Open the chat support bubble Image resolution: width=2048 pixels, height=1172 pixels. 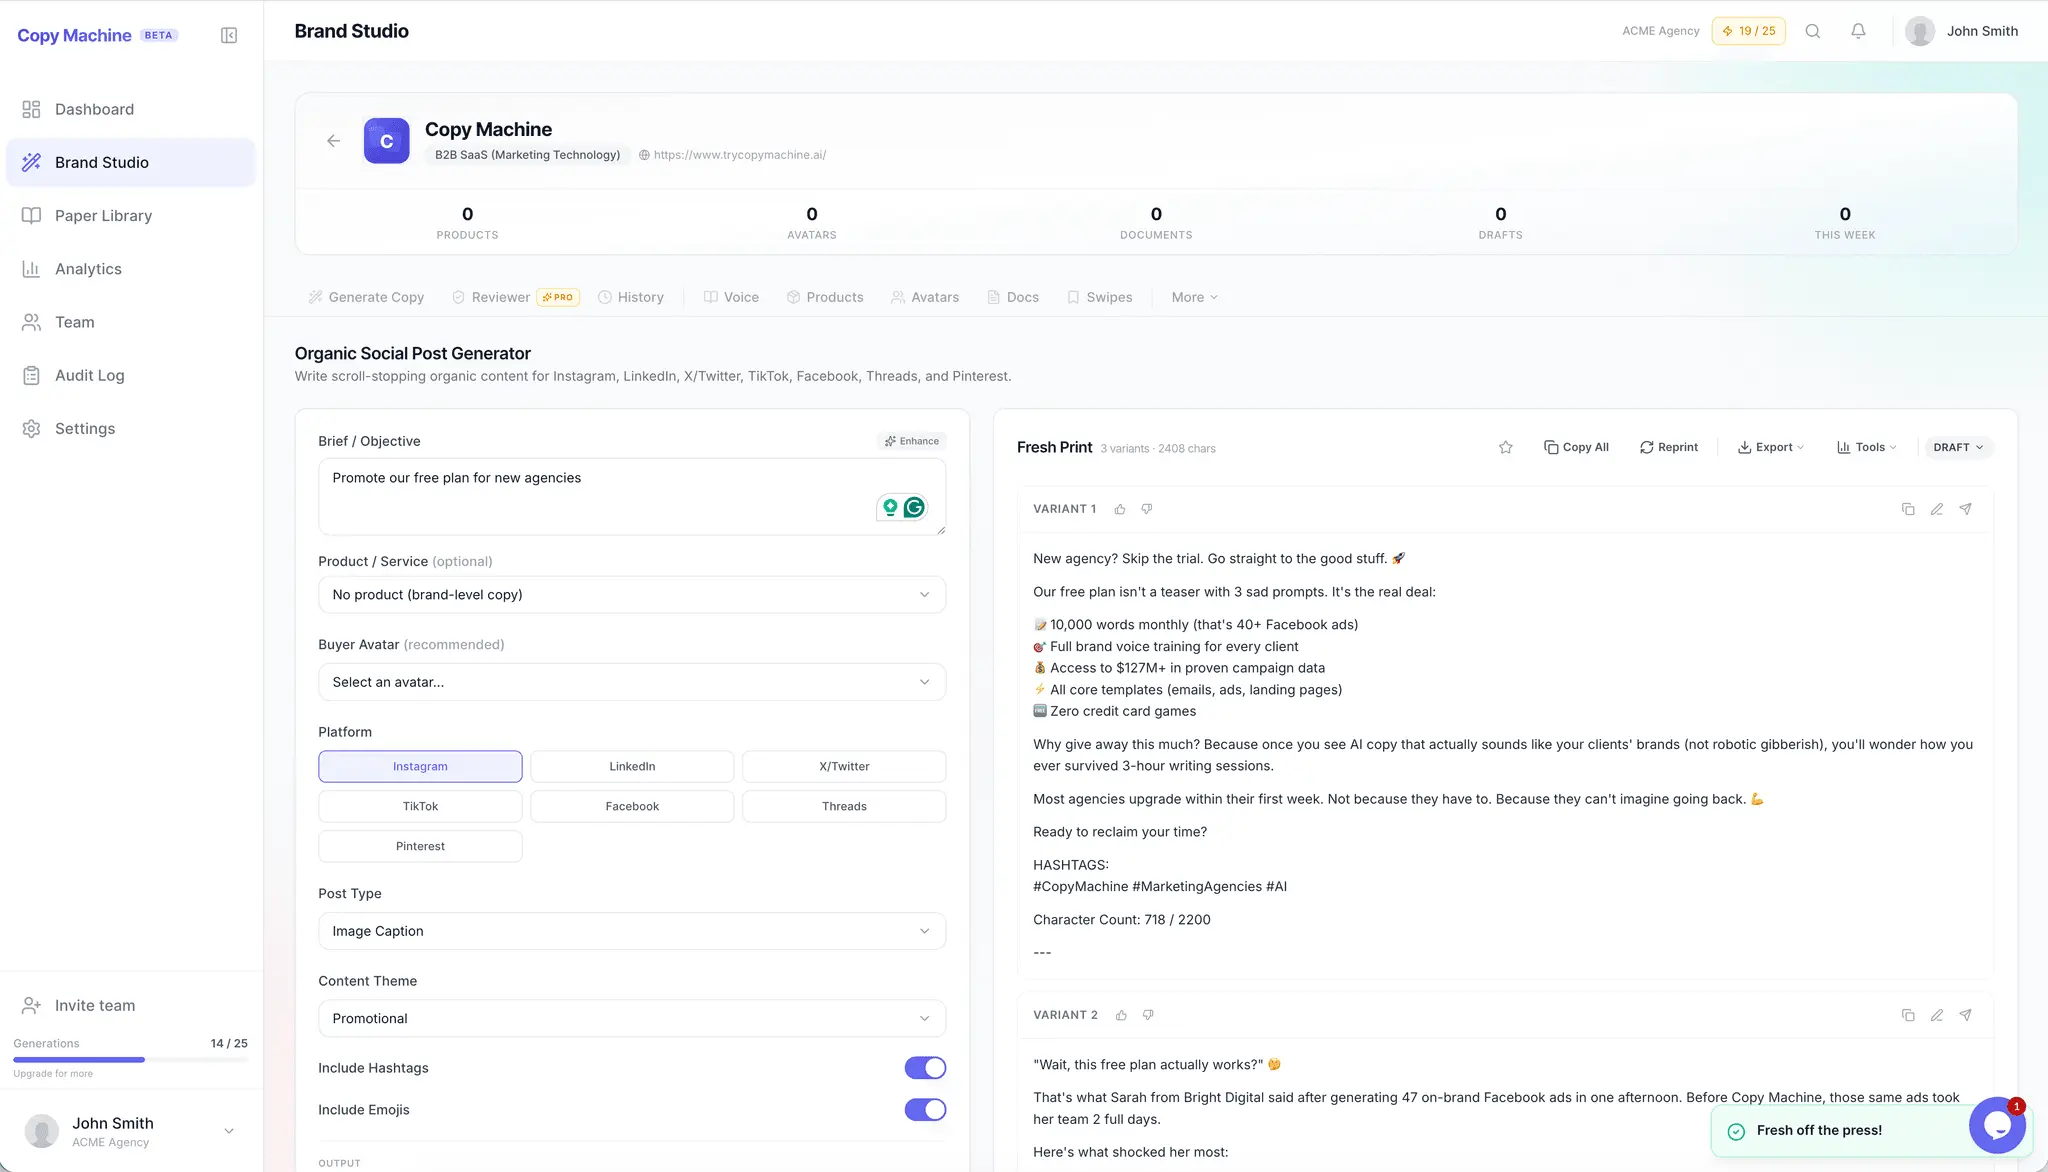(1997, 1125)
